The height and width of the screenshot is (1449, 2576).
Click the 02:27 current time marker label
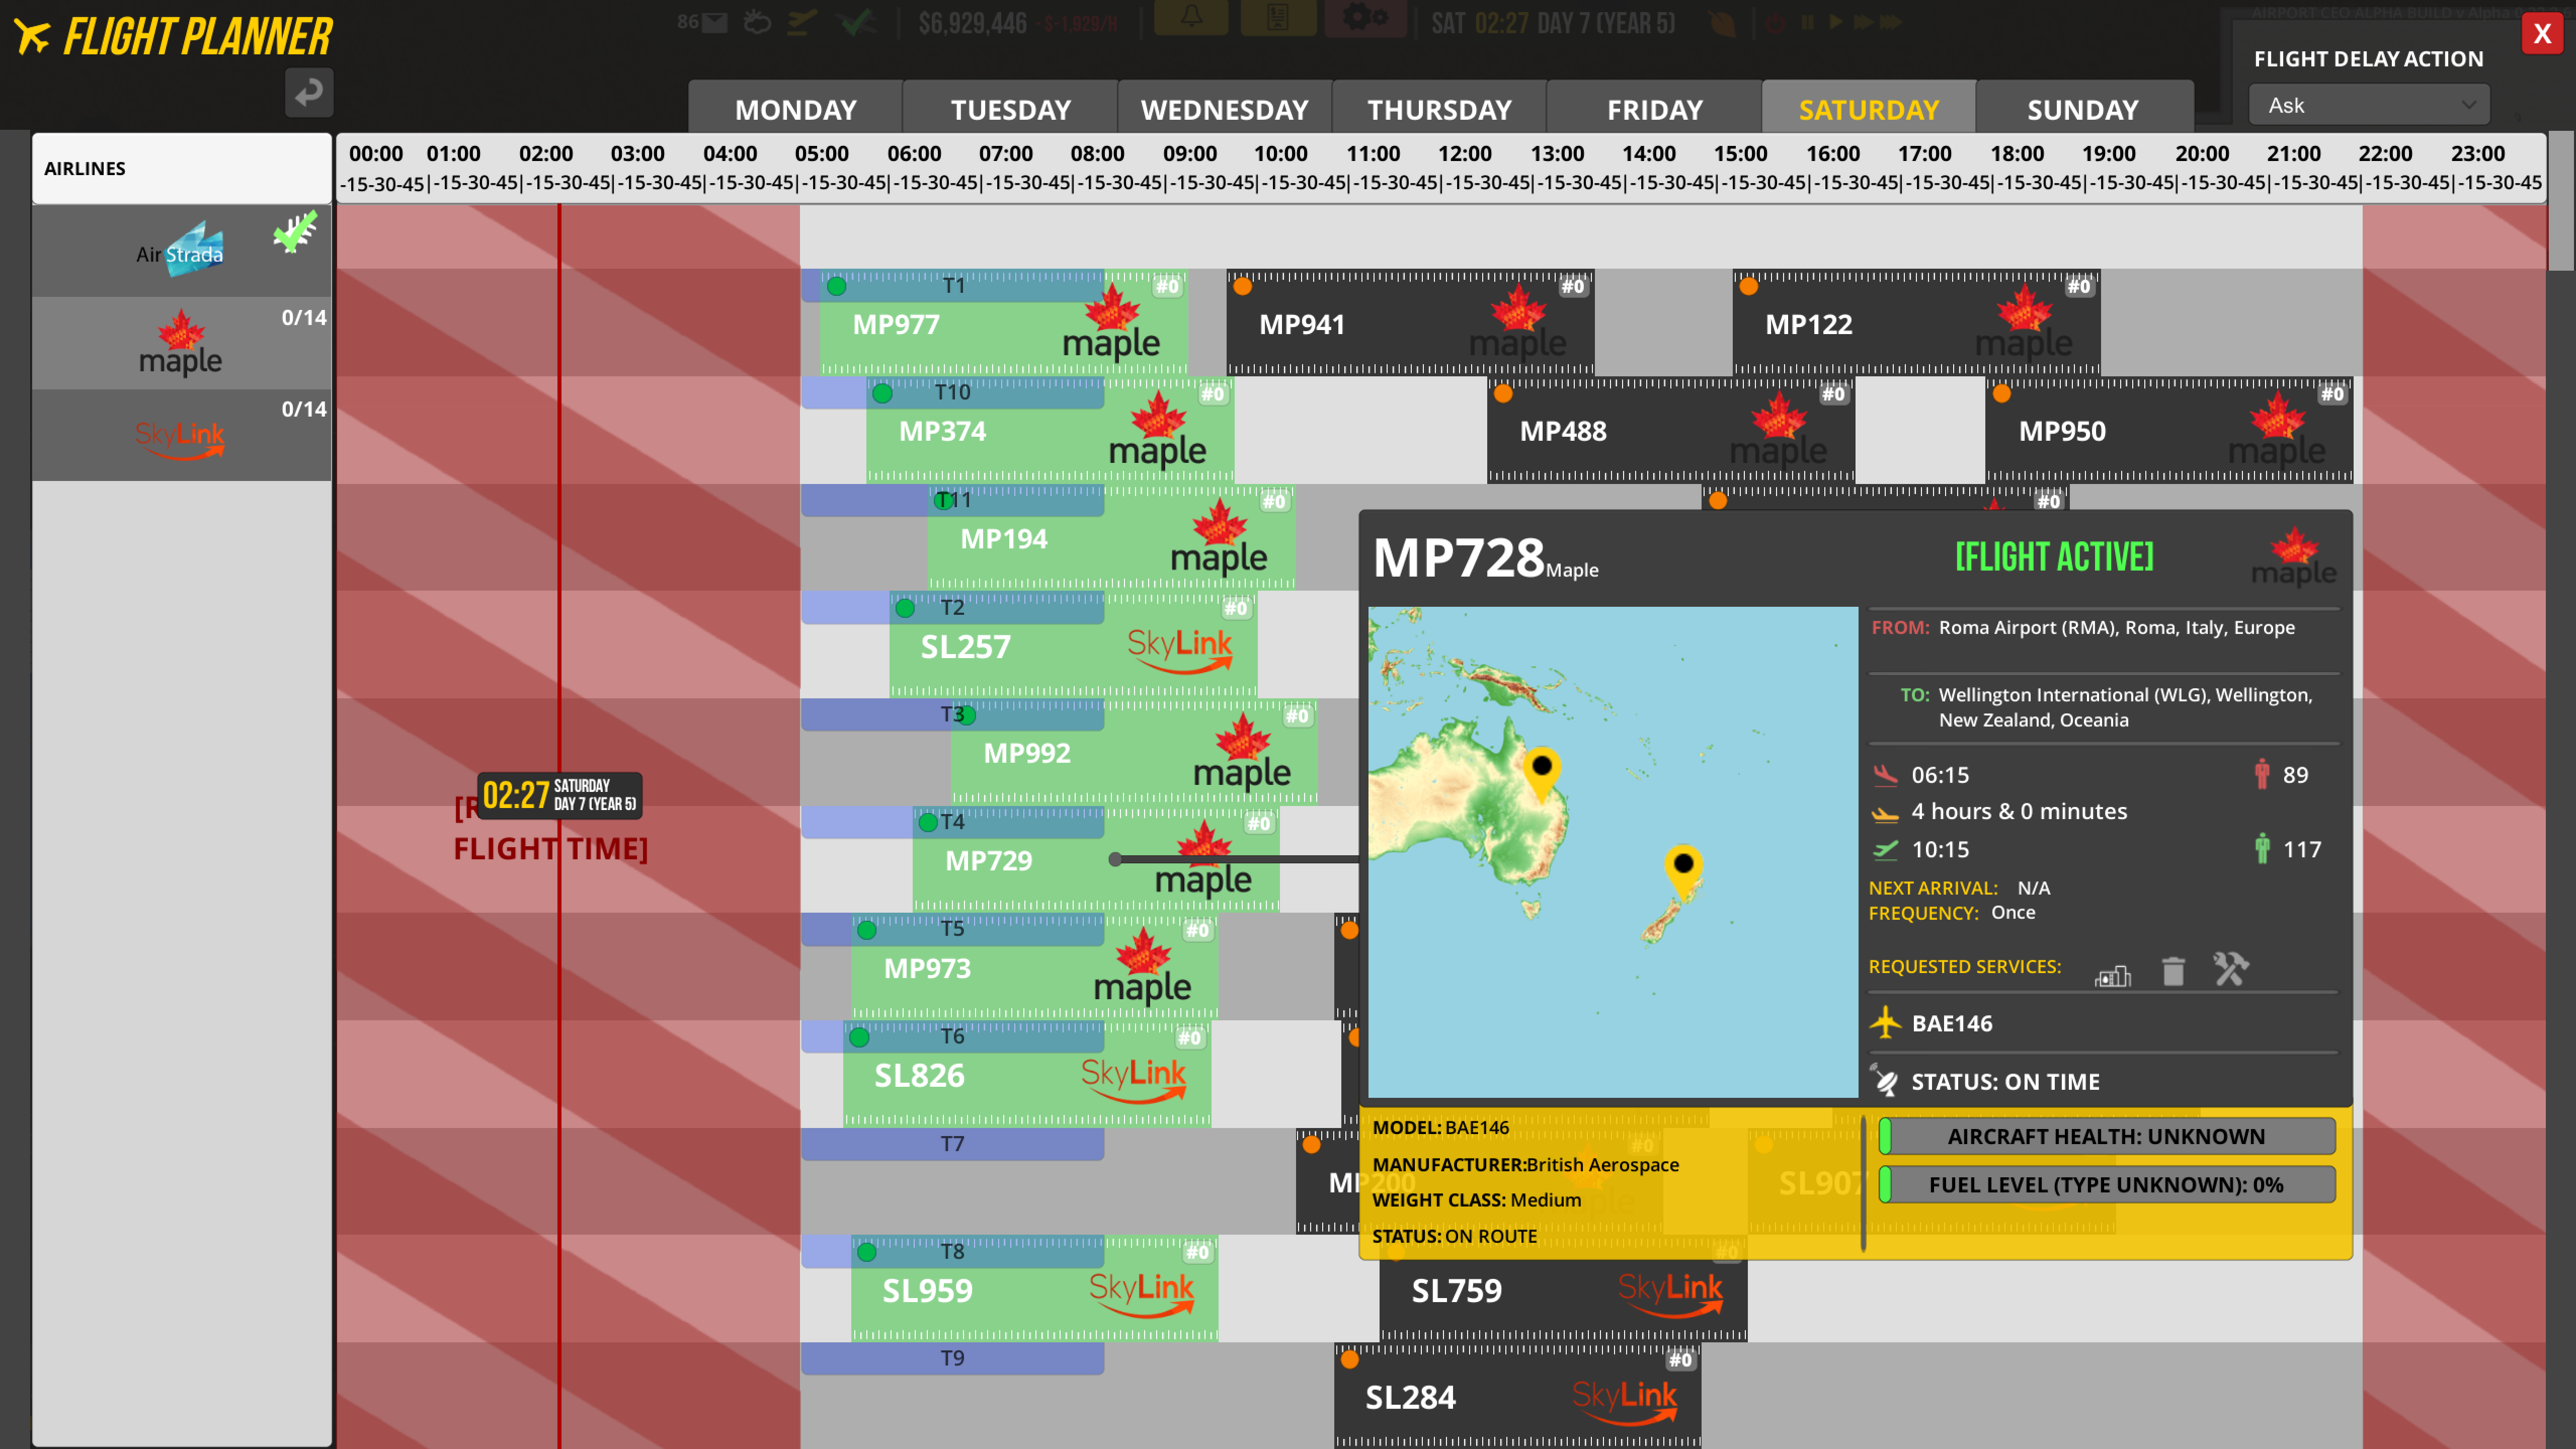pos(559,795)
